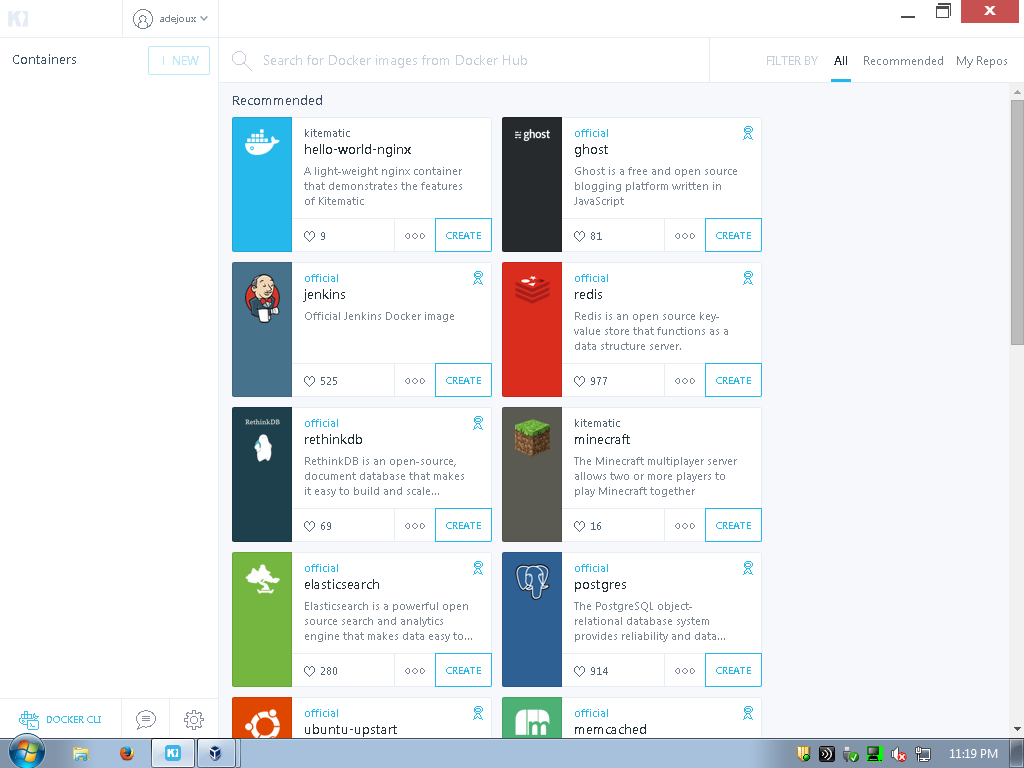Open more options for minecraft image

pos(684,526)
